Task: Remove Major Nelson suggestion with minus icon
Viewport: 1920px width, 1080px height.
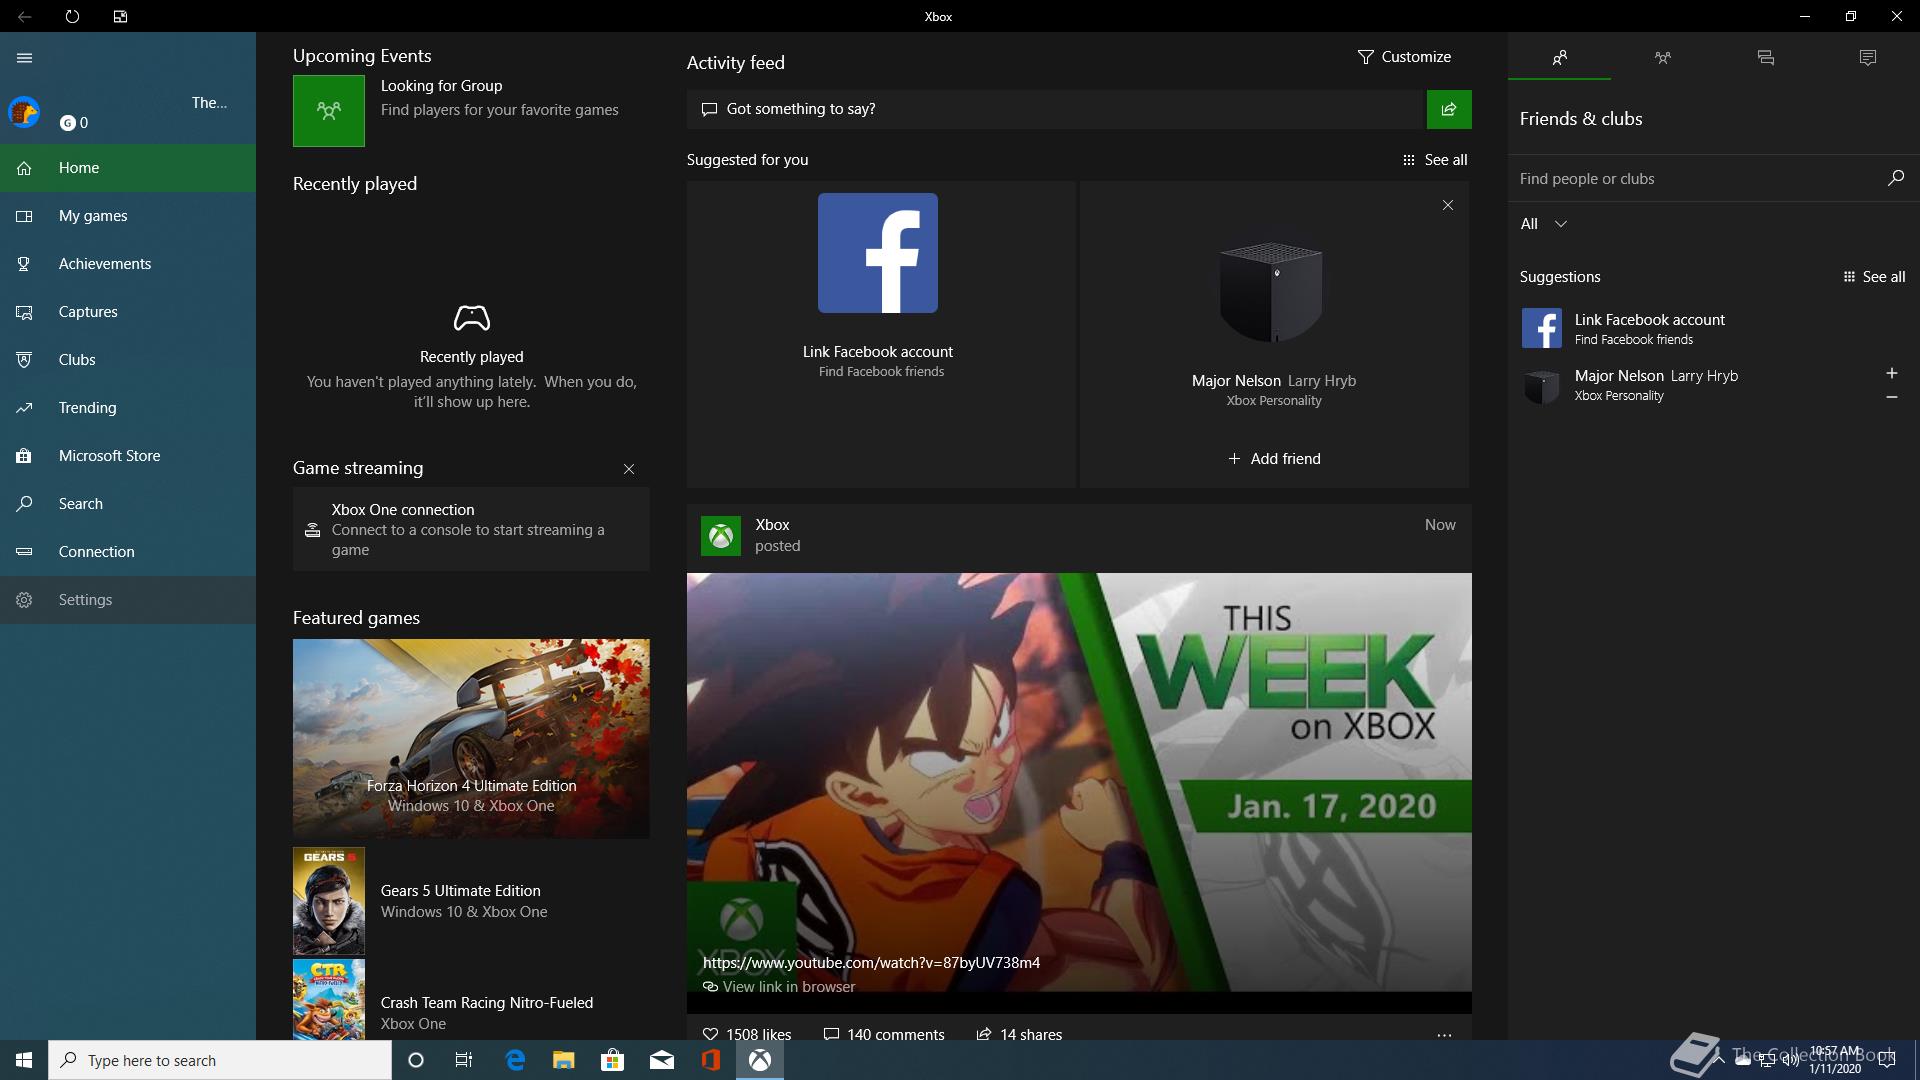Action: 1892,397
